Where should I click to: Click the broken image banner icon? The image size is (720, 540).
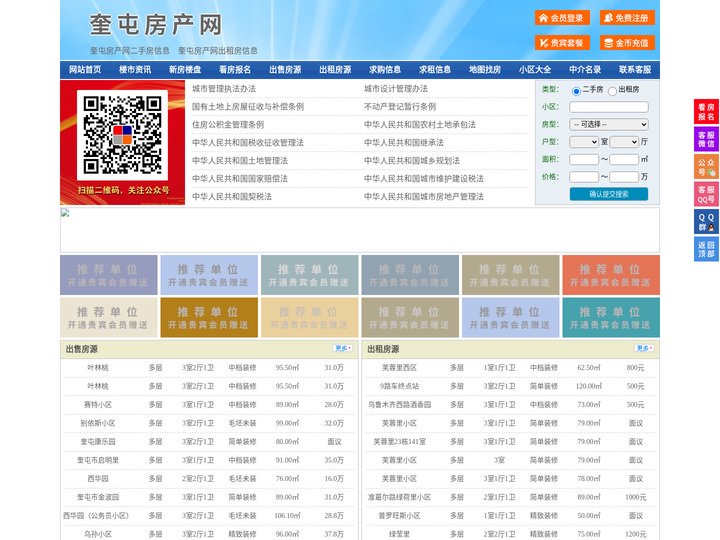point(65,213)
